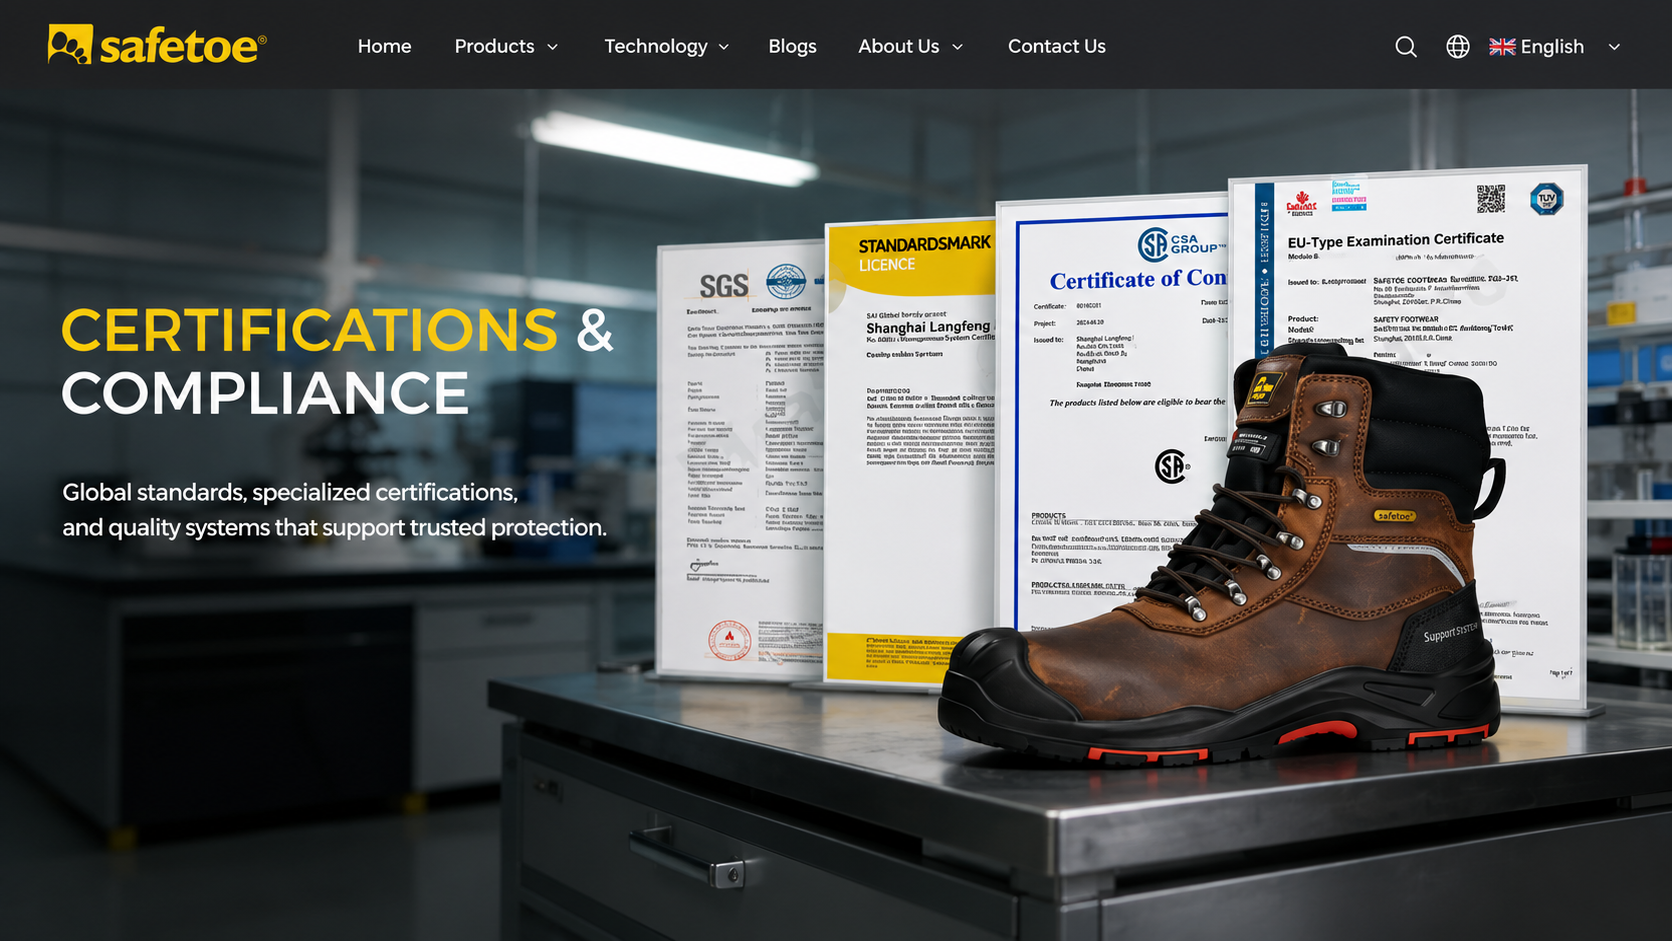Expand the Products dropdown chevron
This screenshot has height=941, width=1672.
click(552, 47)
